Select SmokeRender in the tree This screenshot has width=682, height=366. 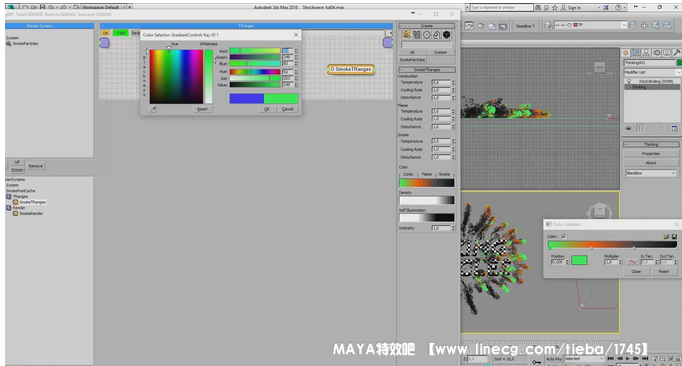point(31,214)
